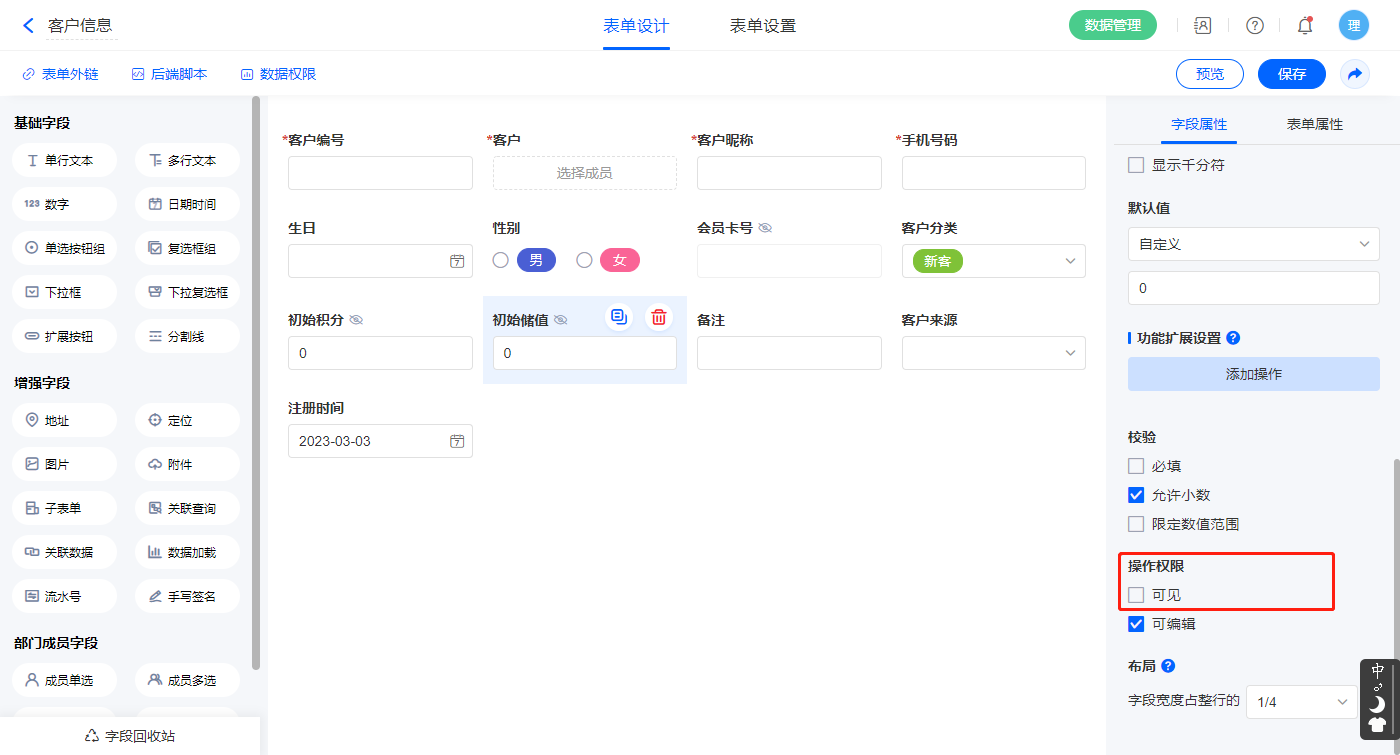Open the notification bell

tap(1304, 26)
